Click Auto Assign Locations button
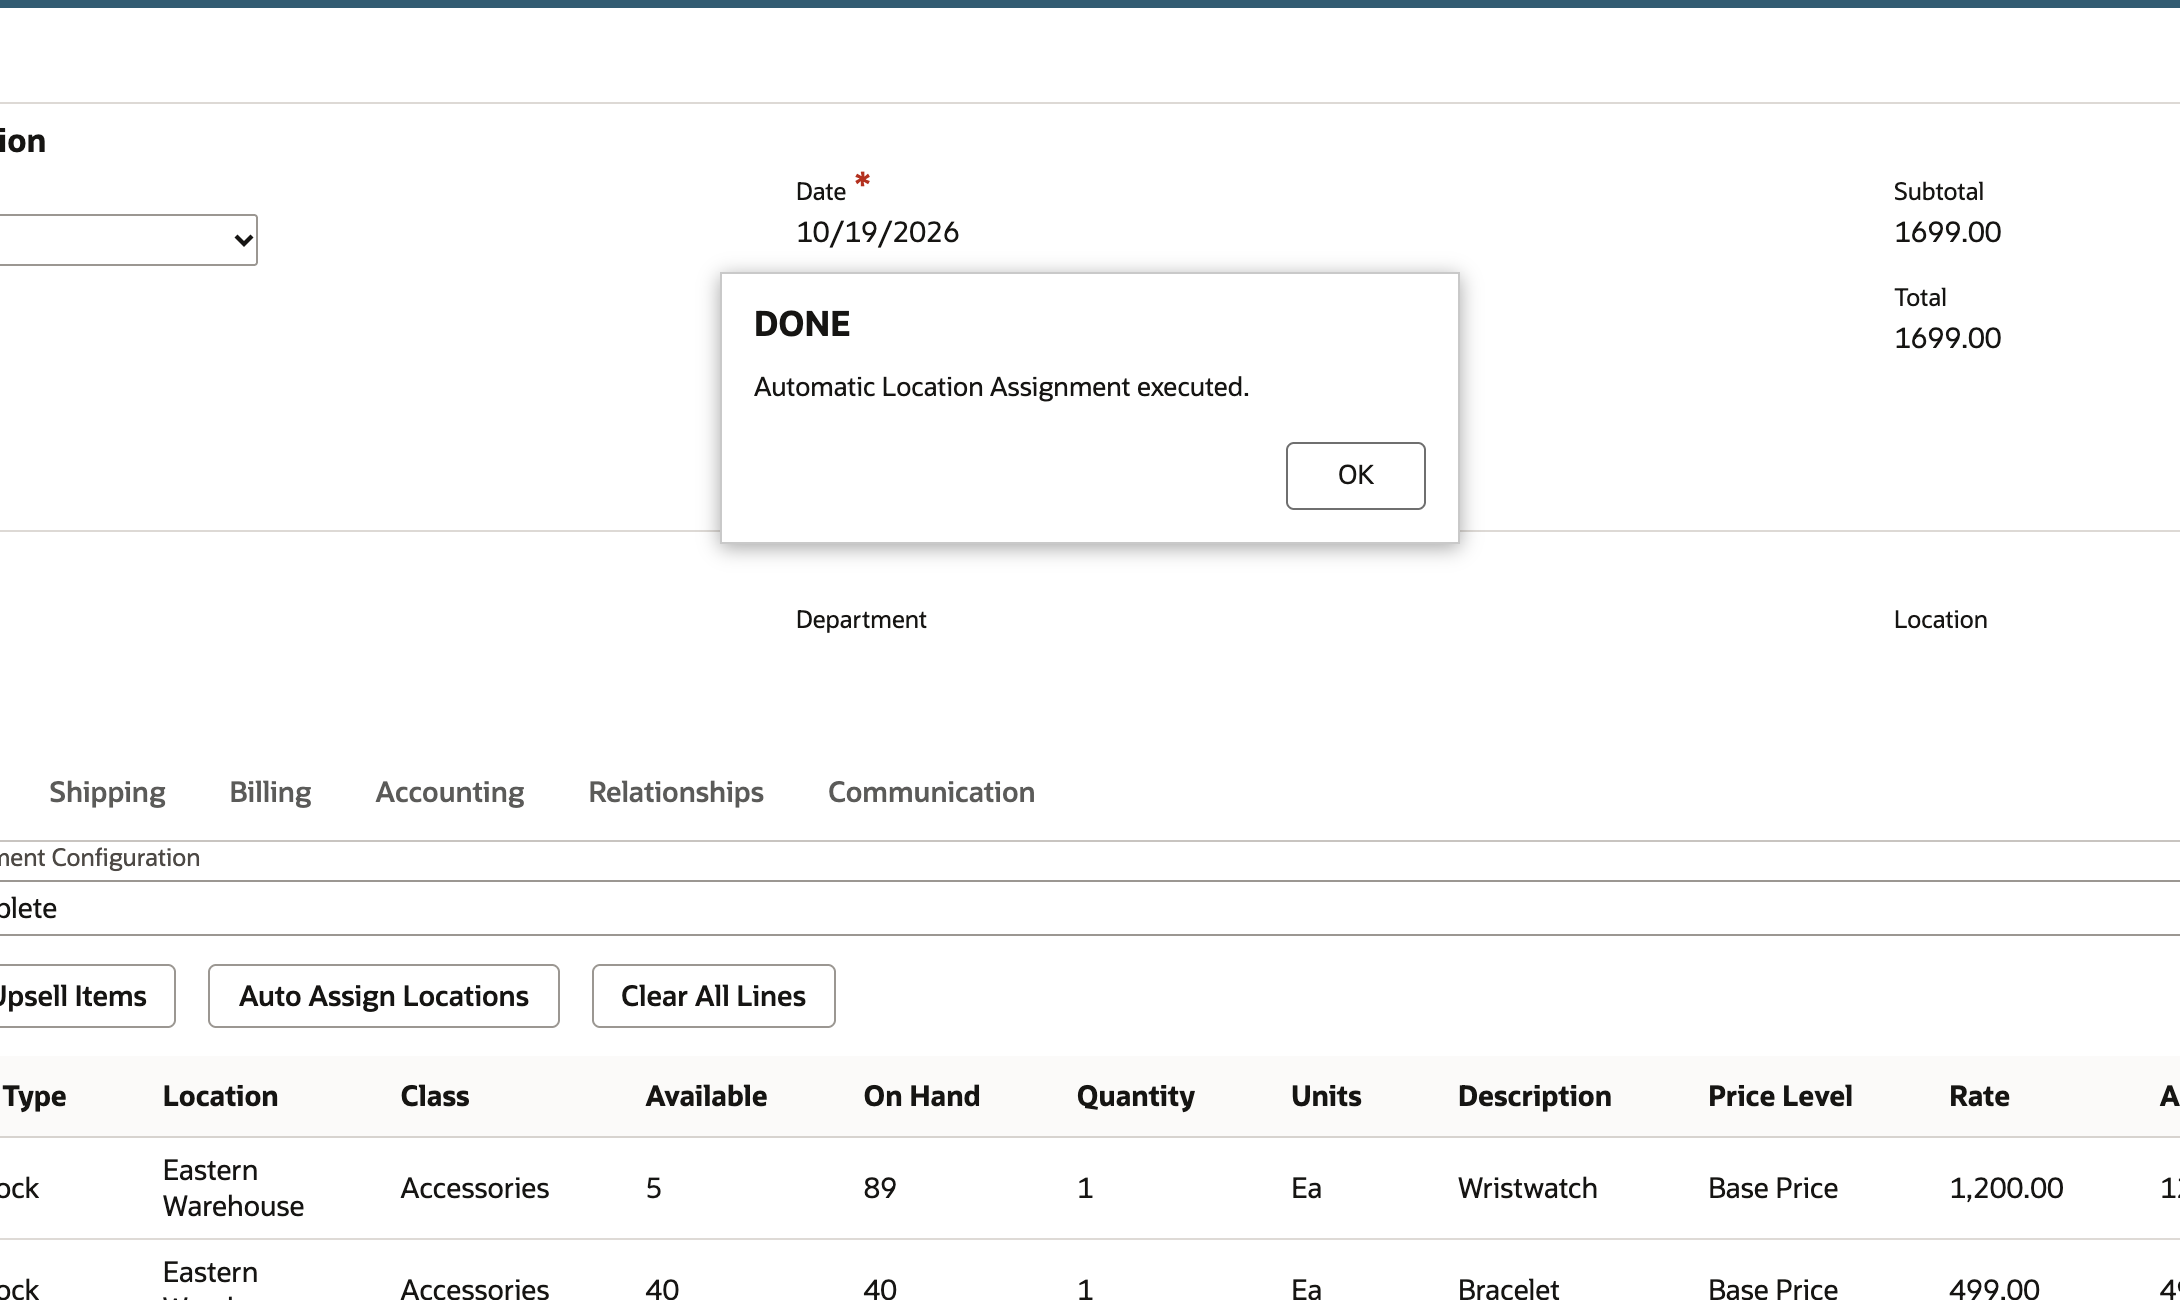The height and width of the screenshot is (1300, 2180). point(383,996)
